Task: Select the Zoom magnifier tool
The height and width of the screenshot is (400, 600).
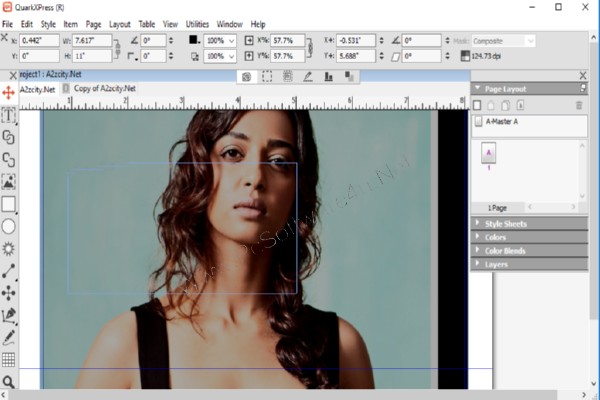Action: coord(8,382)
